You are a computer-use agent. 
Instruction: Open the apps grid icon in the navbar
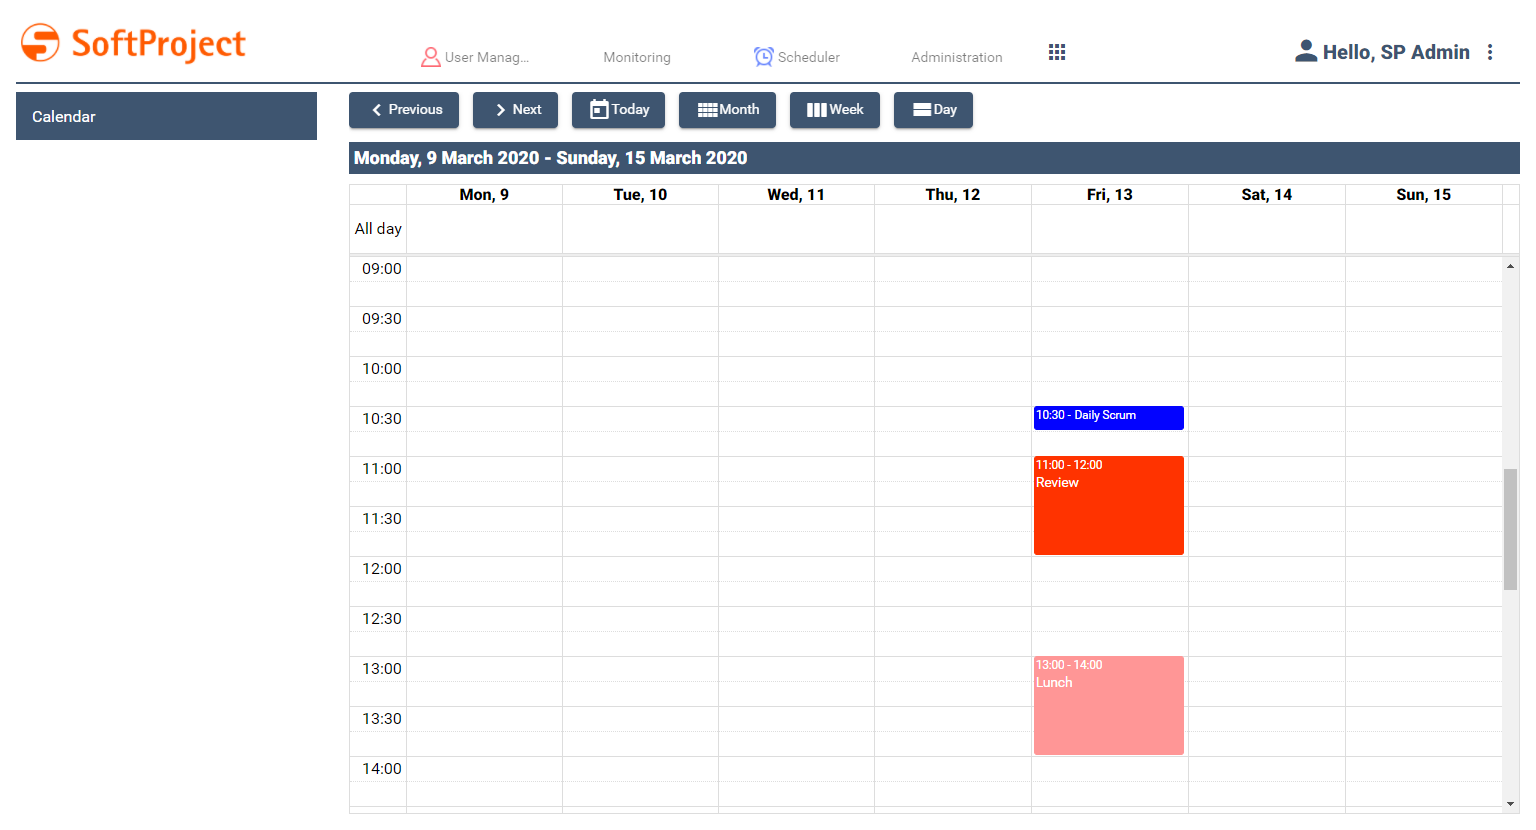pos(1057,52)
